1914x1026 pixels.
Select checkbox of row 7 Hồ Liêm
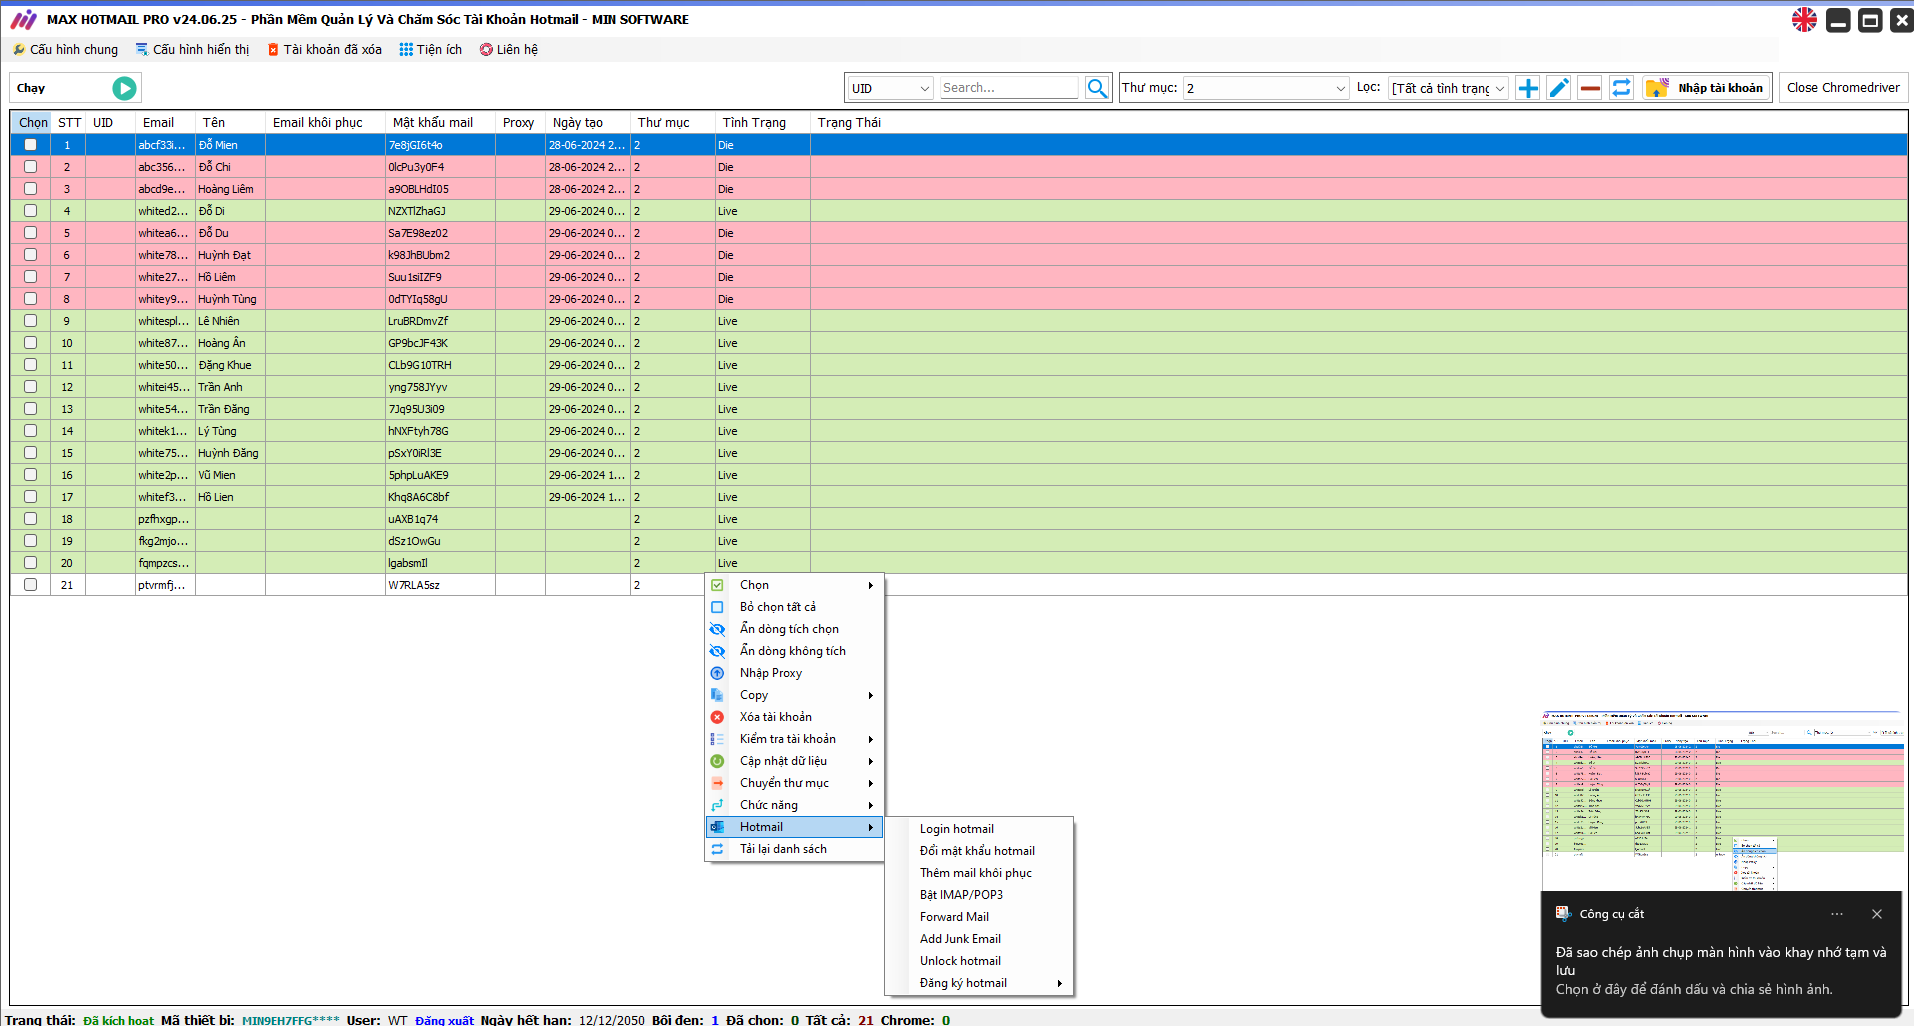pyautogui.click(x=31, y=277)
